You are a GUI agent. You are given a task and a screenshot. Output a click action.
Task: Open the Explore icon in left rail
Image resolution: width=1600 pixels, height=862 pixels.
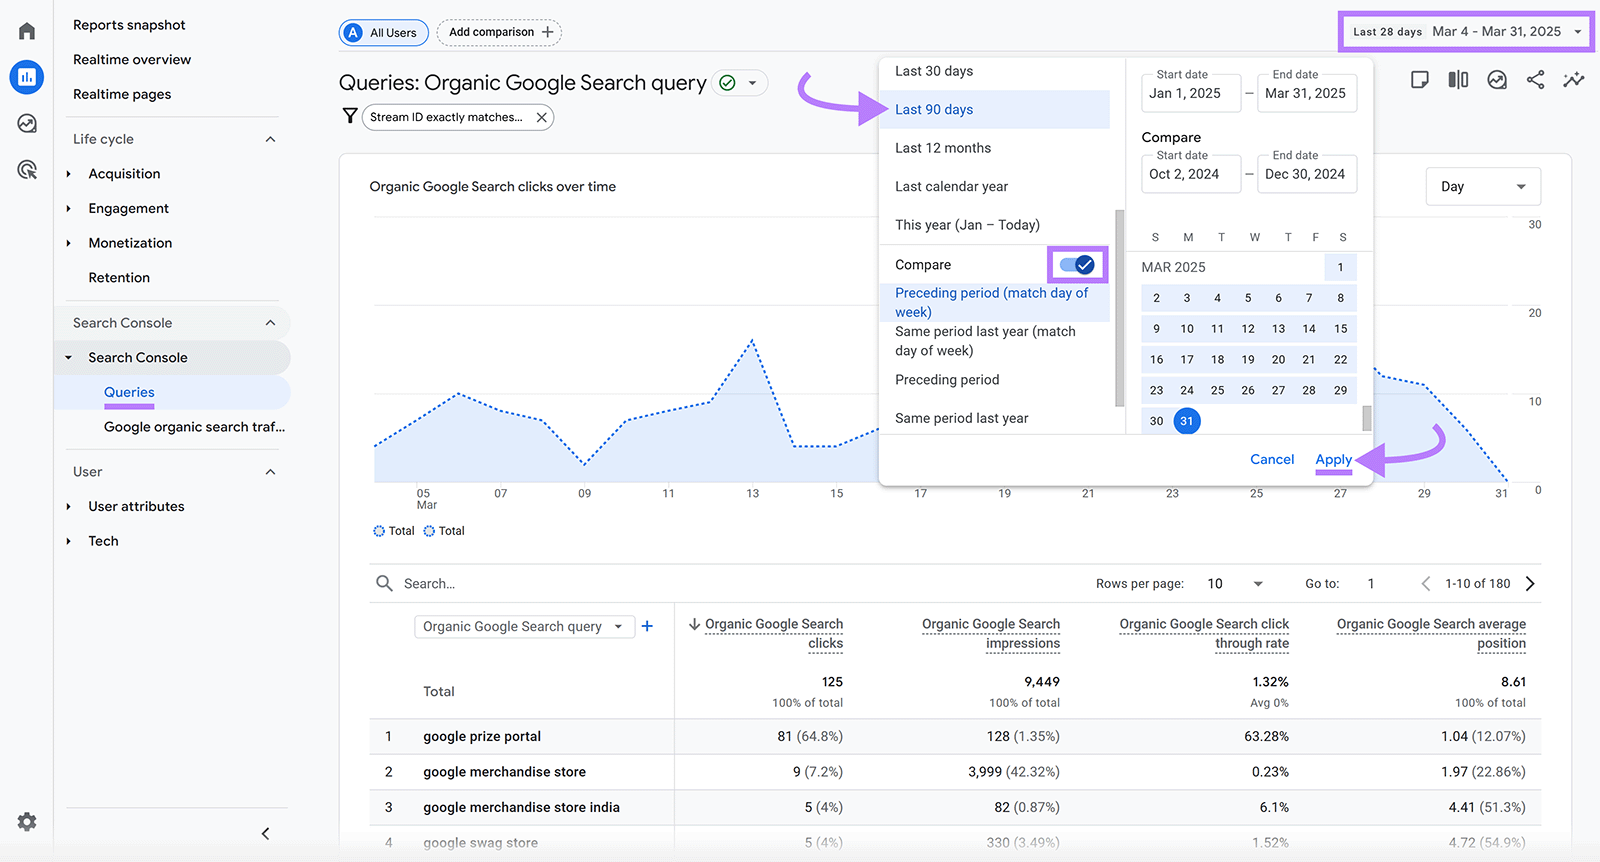coord(27,124)
